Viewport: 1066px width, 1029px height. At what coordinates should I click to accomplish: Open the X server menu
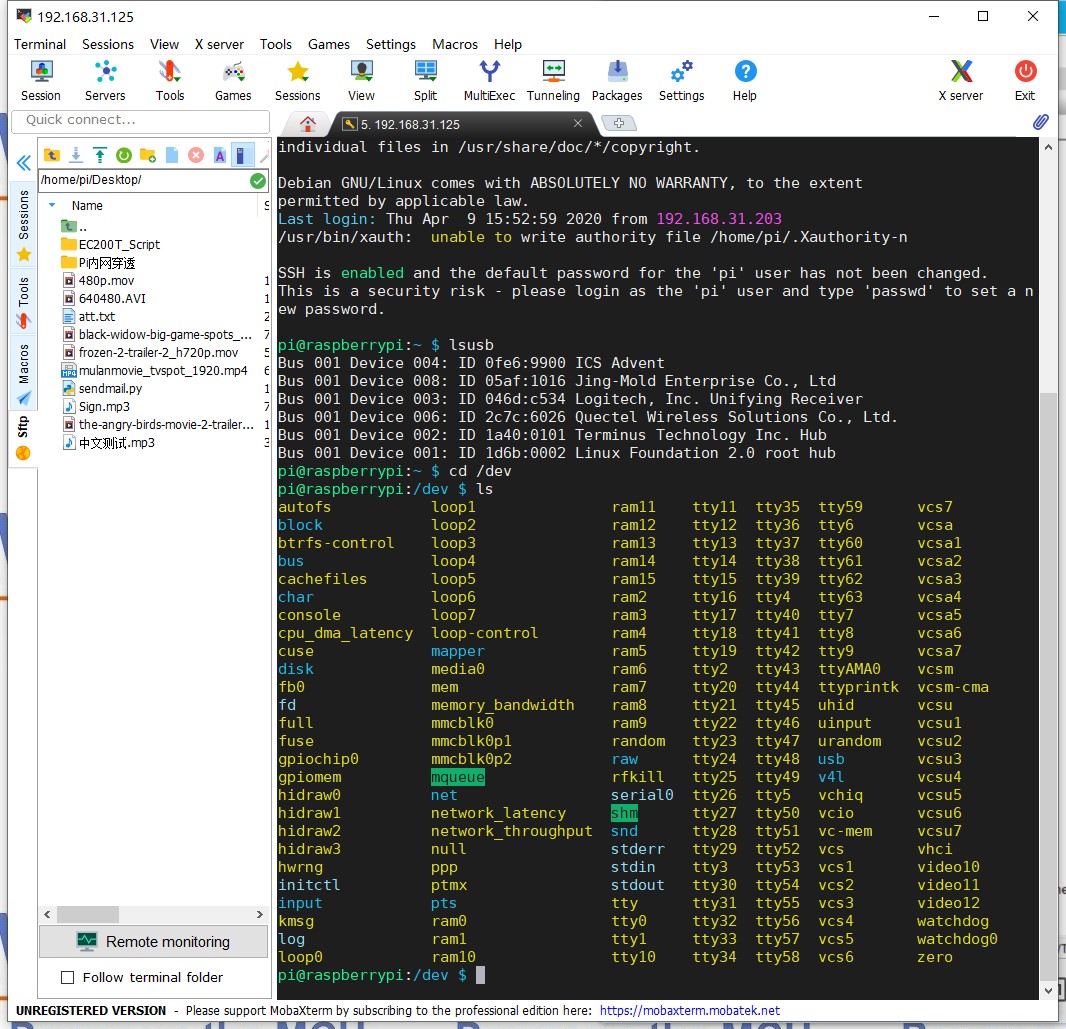[219, 44]
